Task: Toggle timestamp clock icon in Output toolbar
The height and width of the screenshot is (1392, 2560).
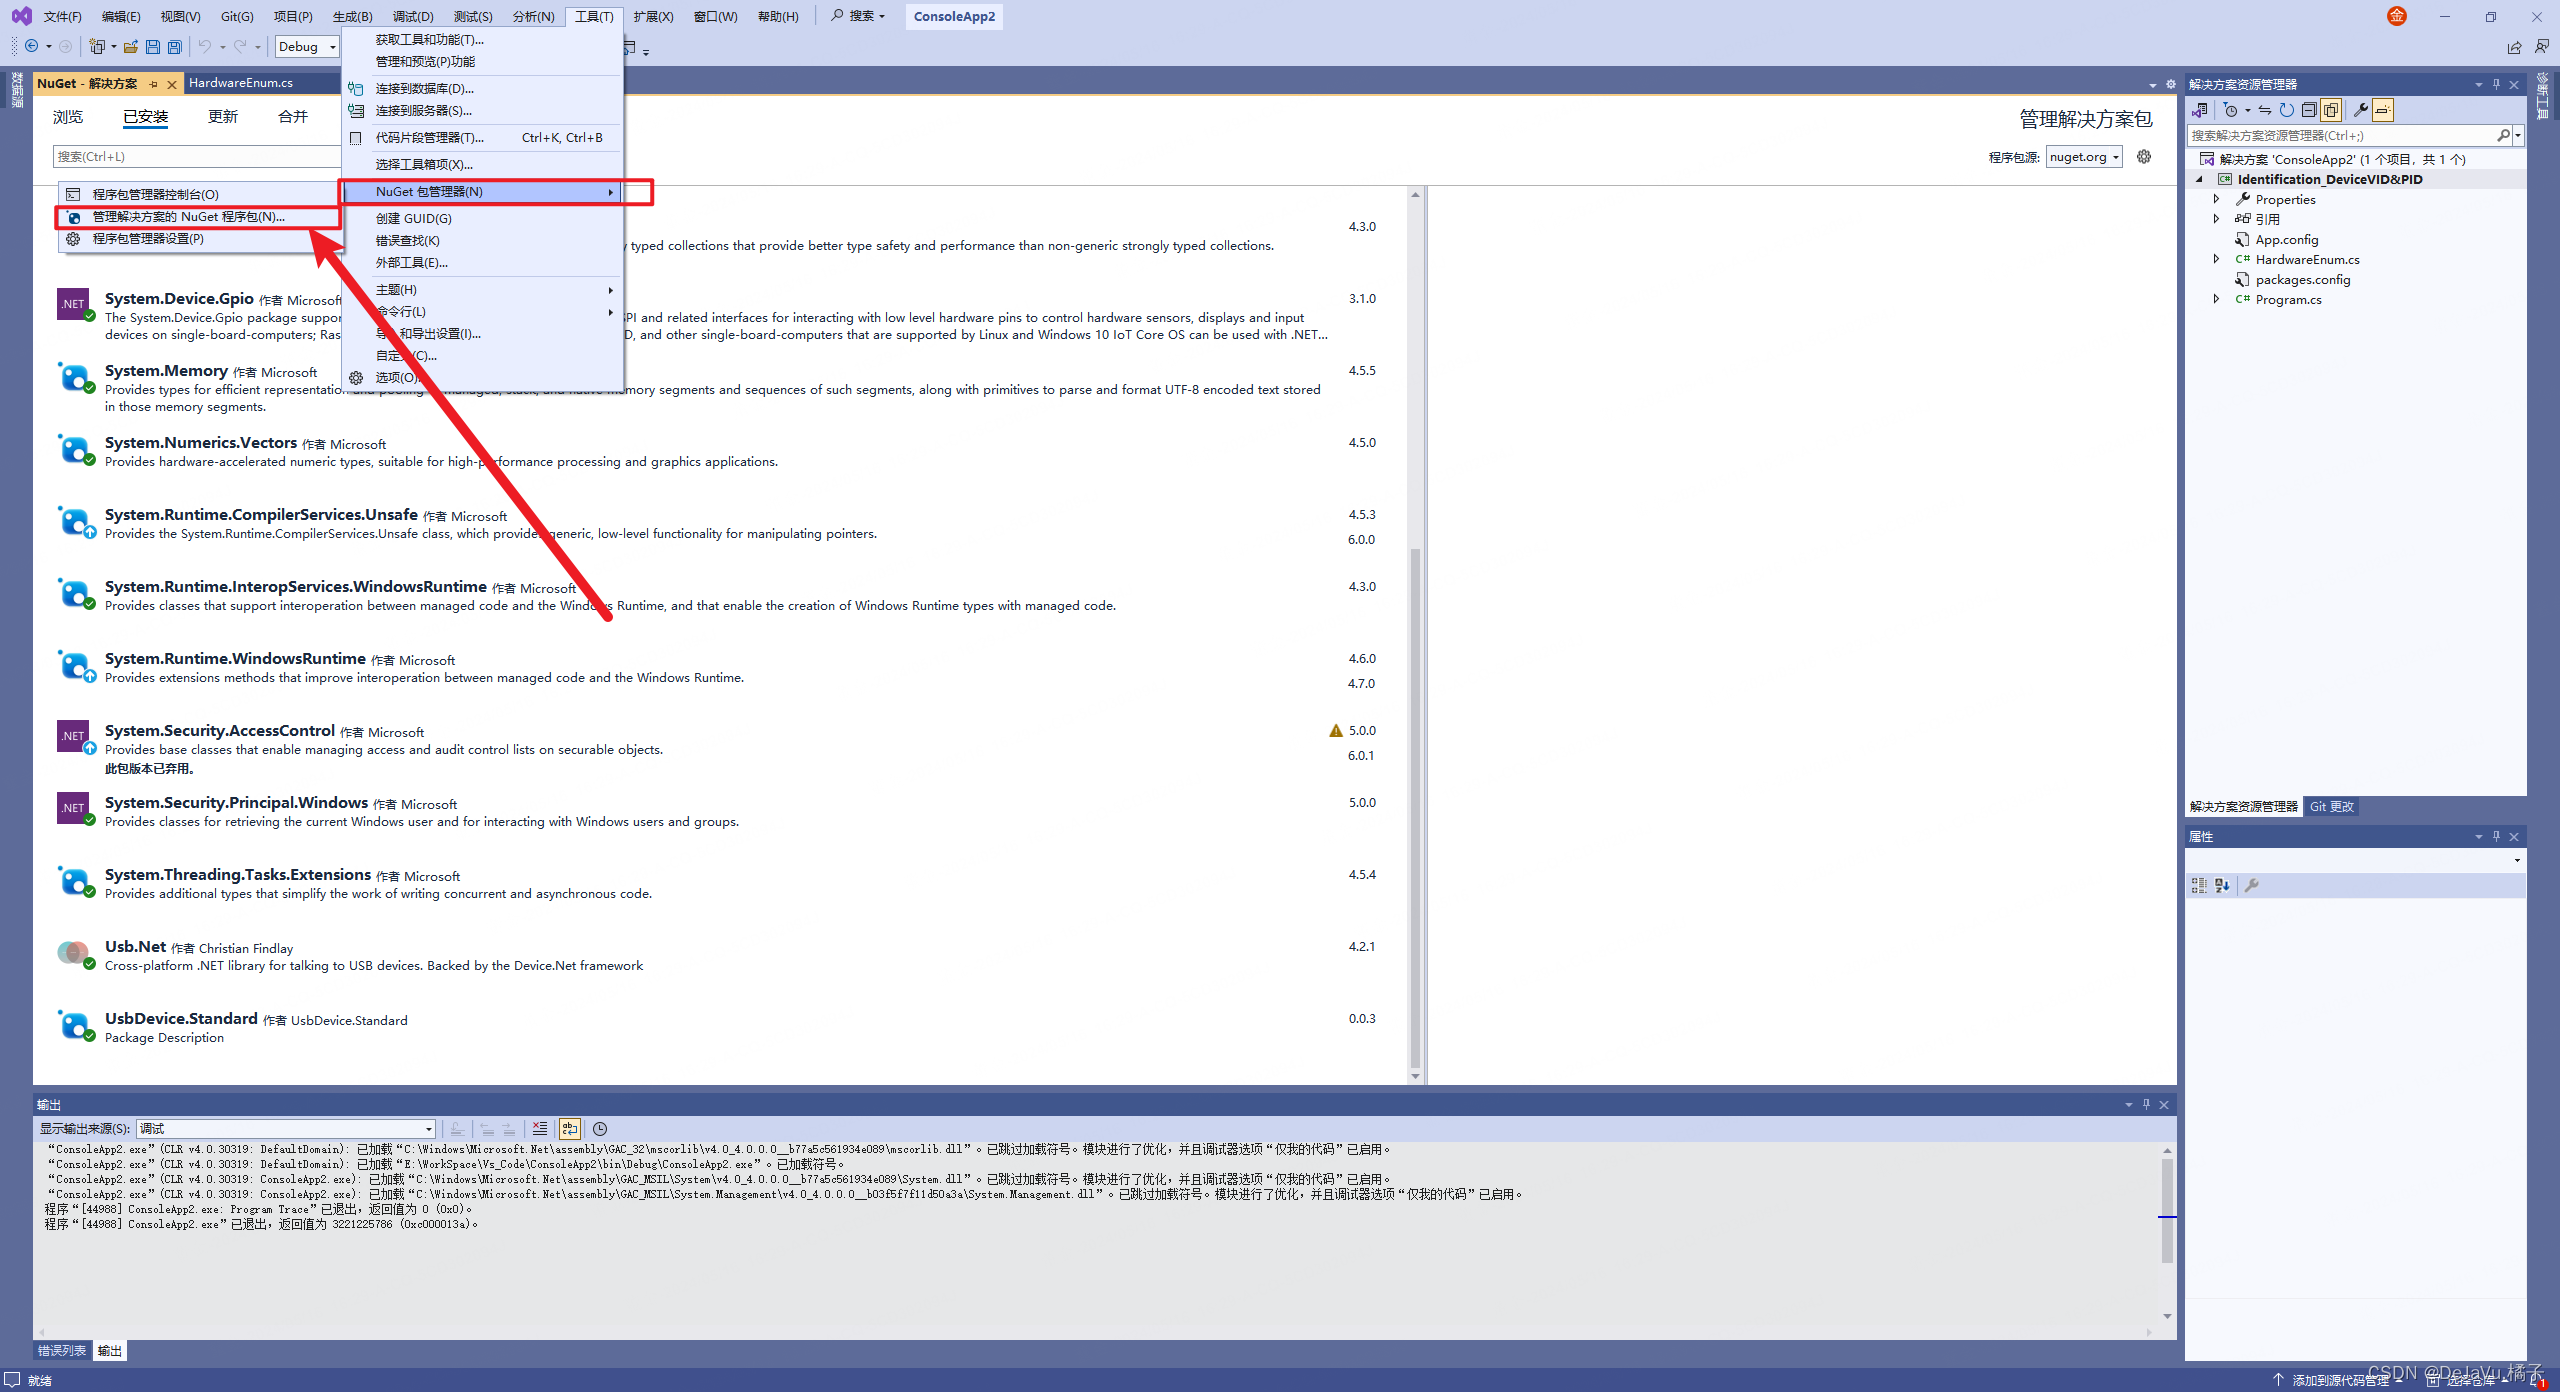Action: coord(600,1128)
